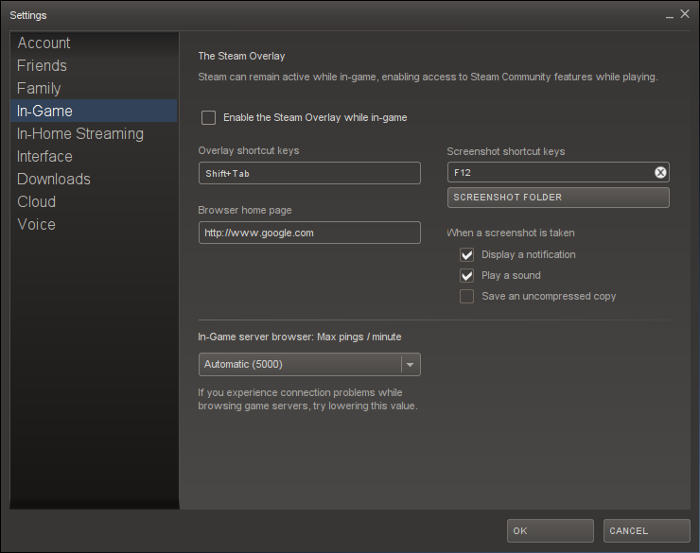
Task: Open the Friends settings section
Action: [94, 66]
